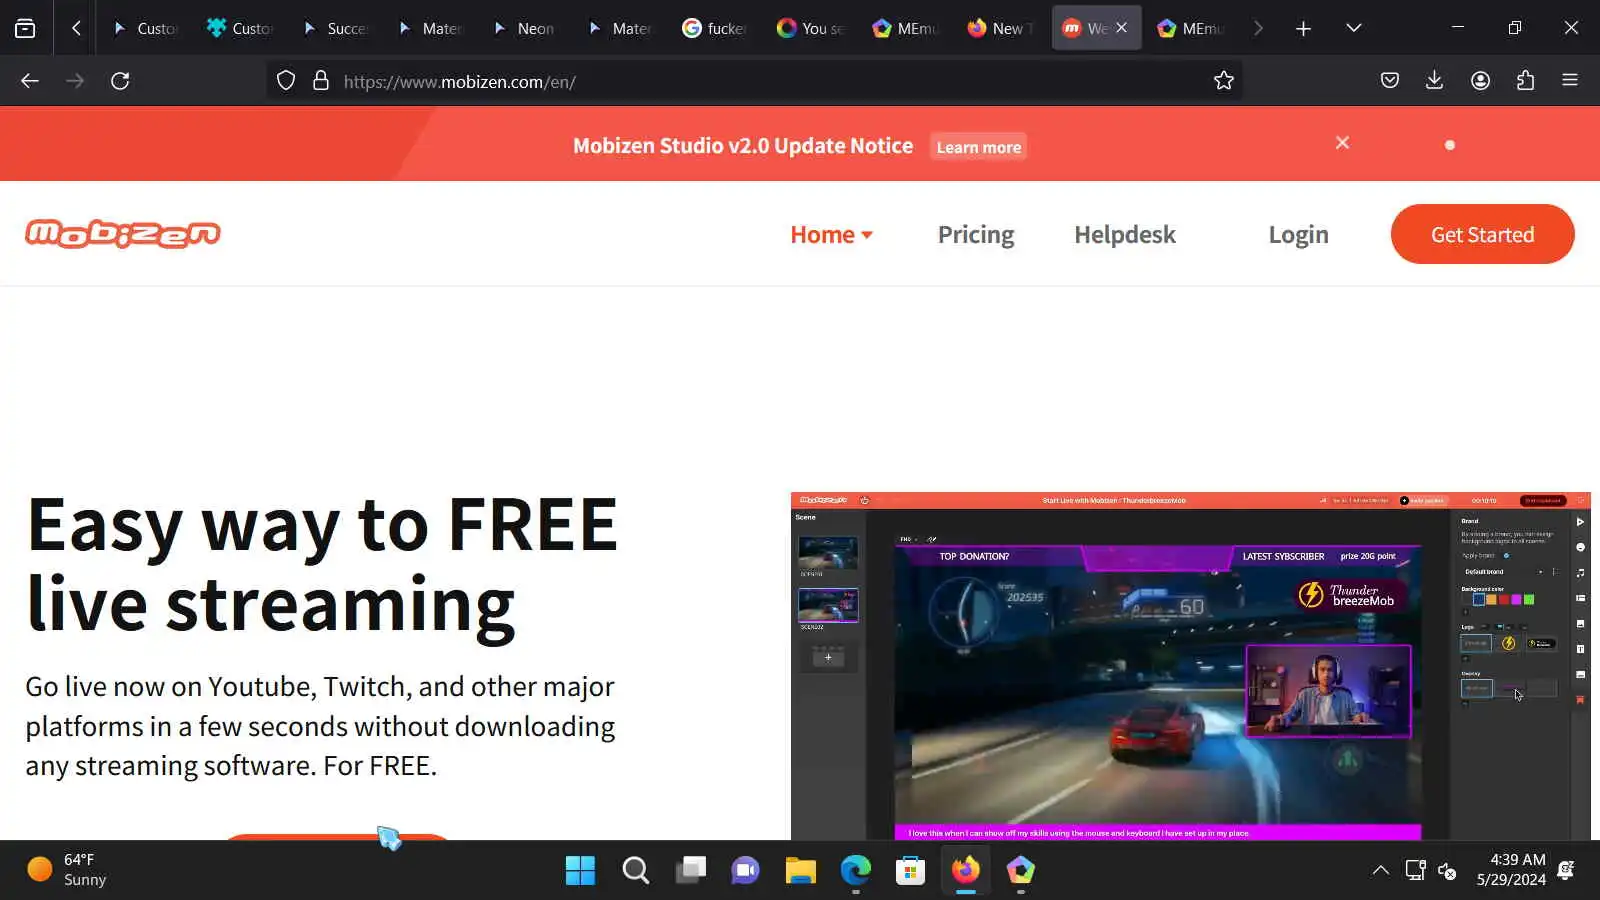1600x900 pixels.
Task: Switch to the New T Firefox tab
Action: (1000, 28)
